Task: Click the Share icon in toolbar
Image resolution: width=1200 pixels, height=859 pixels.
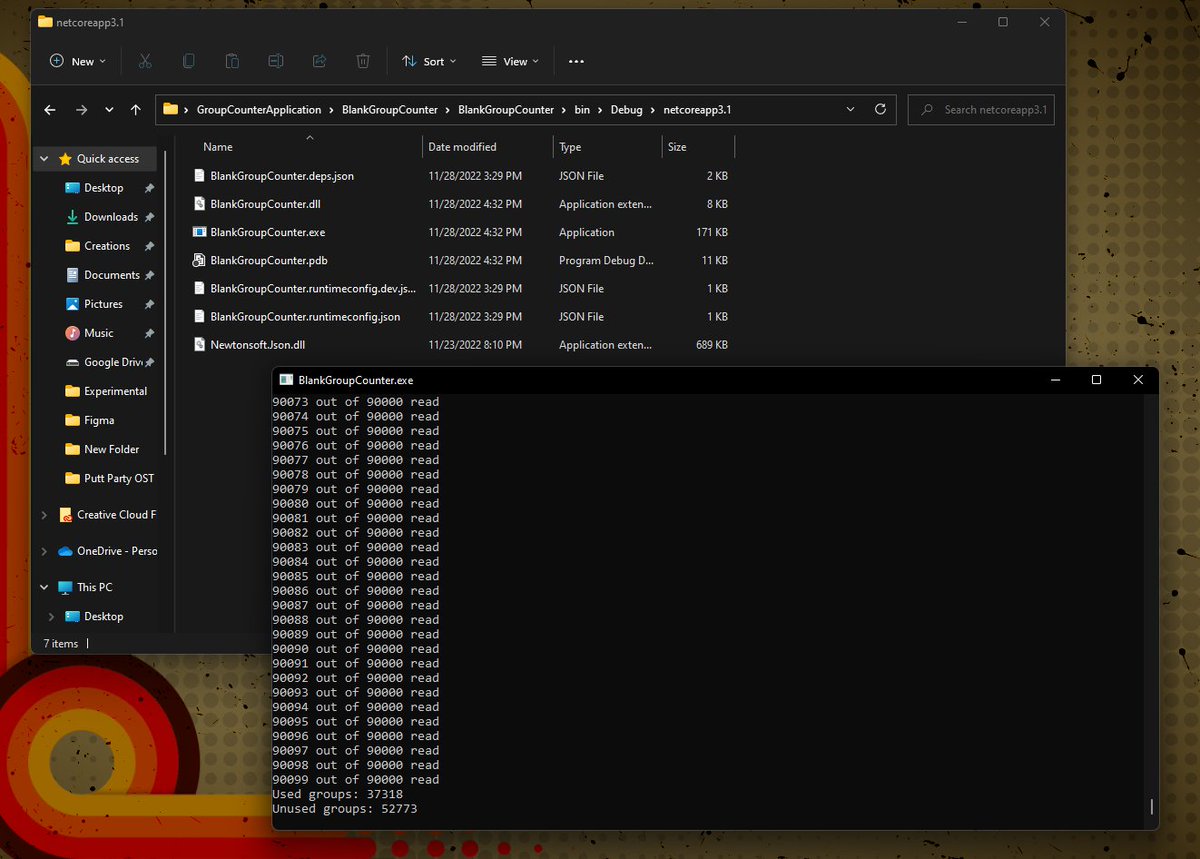Action: point(320,61)
